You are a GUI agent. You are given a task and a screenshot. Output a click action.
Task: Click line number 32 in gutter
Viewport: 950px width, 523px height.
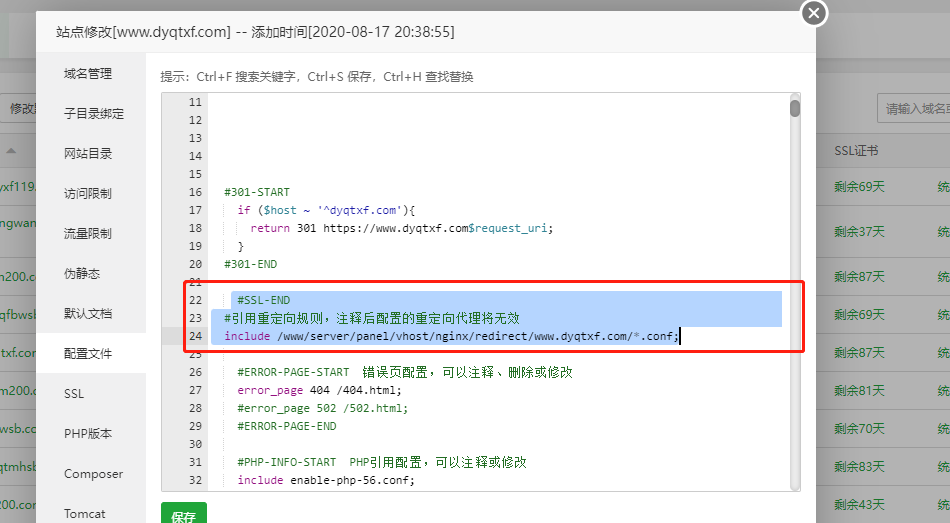(x=195, y=480)
